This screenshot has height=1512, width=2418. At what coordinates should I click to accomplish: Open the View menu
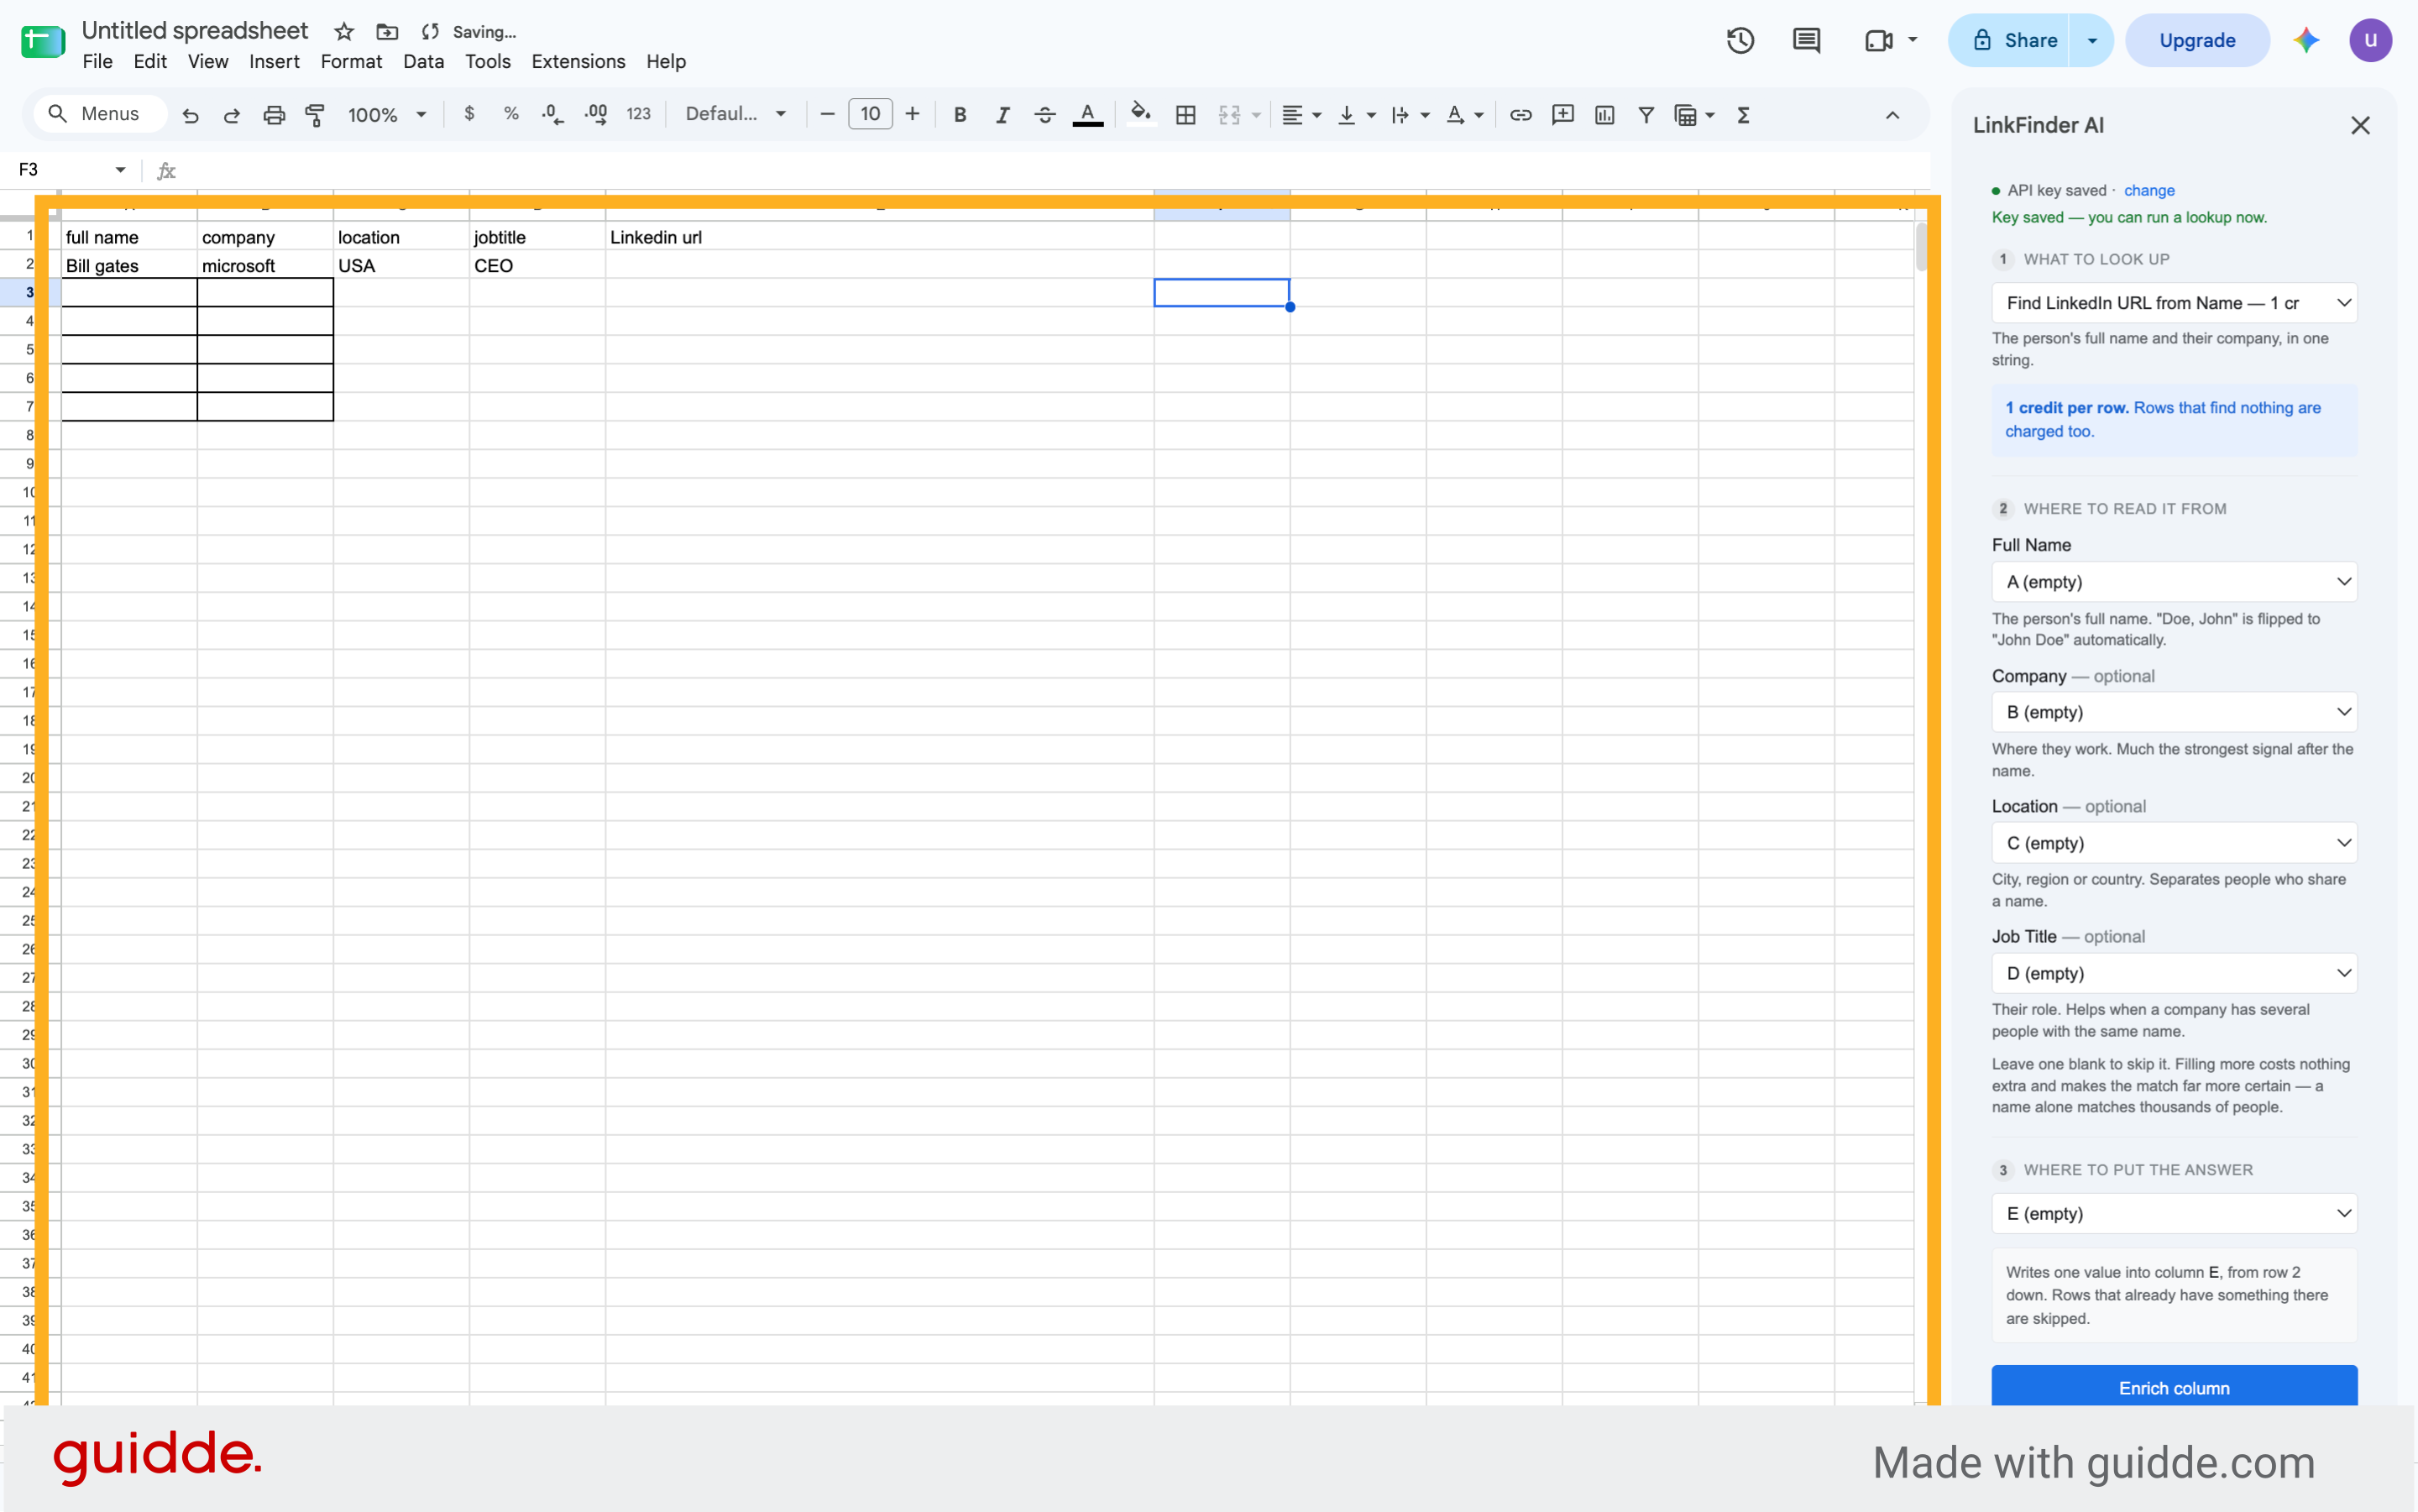(x=208, y=62)
